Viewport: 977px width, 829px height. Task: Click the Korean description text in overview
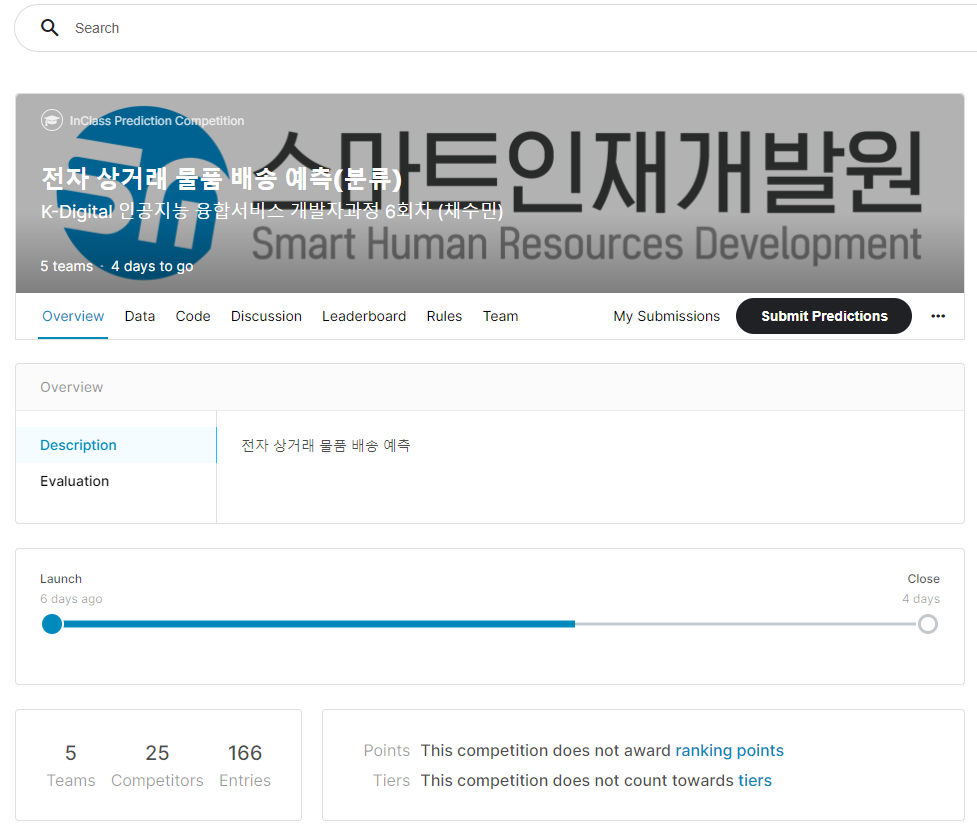tap(325, 446)
